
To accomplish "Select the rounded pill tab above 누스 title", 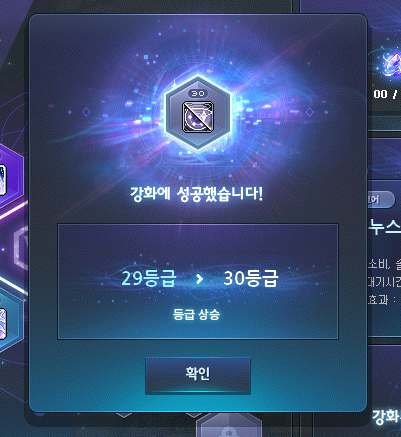I will pyautogui.click(x=381, y=200).
